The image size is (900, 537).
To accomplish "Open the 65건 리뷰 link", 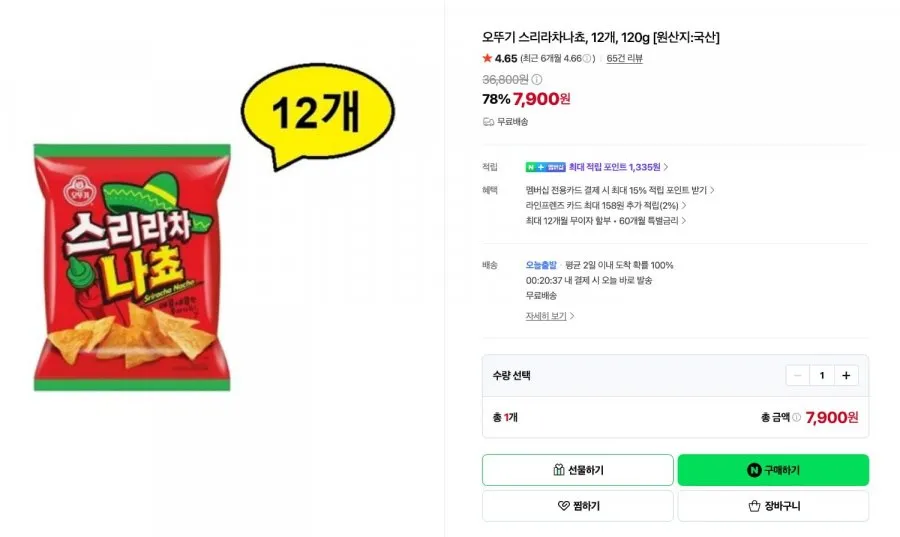I will [624, 59].
